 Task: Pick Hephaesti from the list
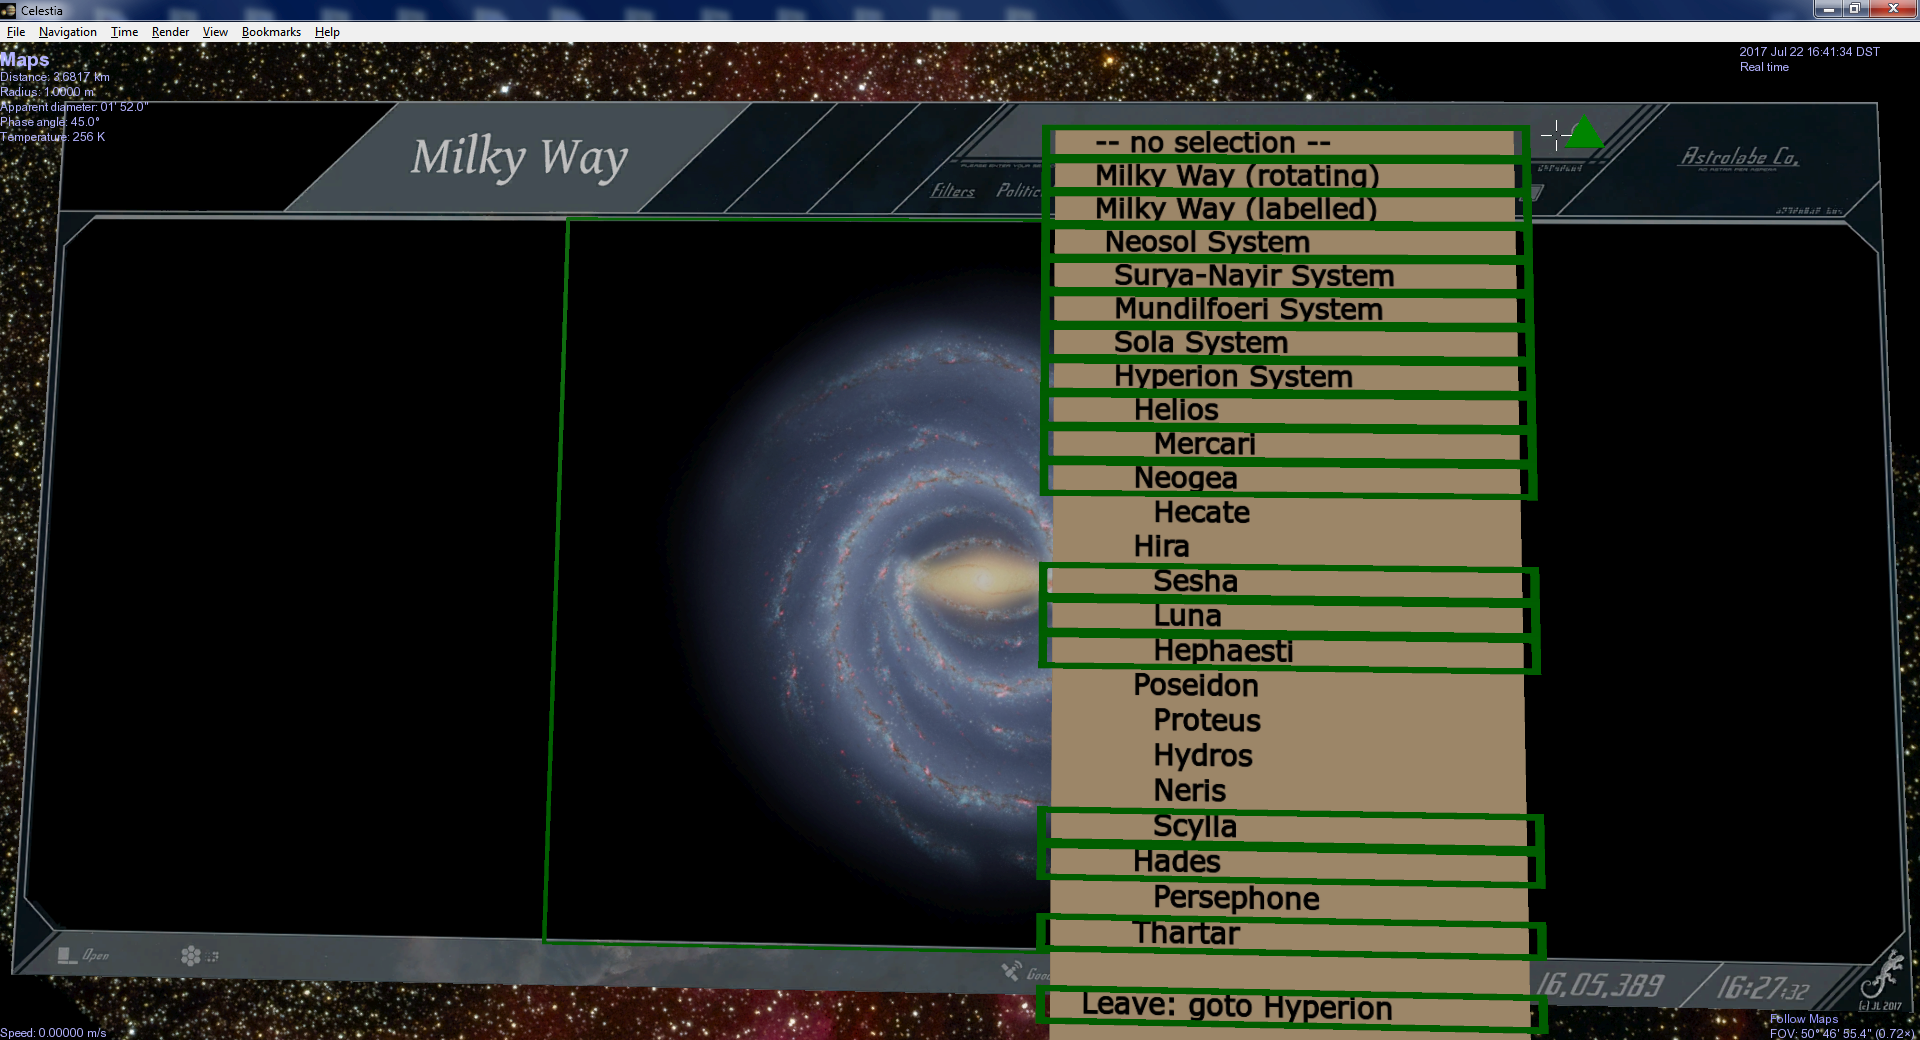[x=1289, y=652]
